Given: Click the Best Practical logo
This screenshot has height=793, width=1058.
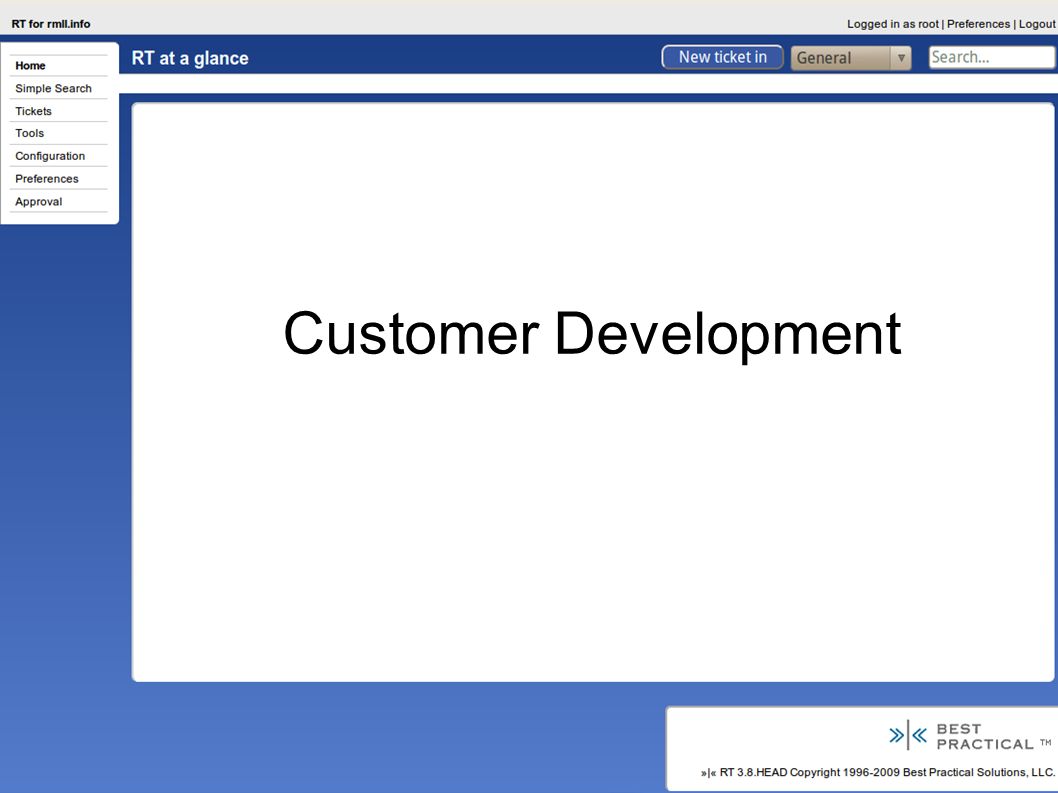Looking at the screenshot, I should (970, 736).
